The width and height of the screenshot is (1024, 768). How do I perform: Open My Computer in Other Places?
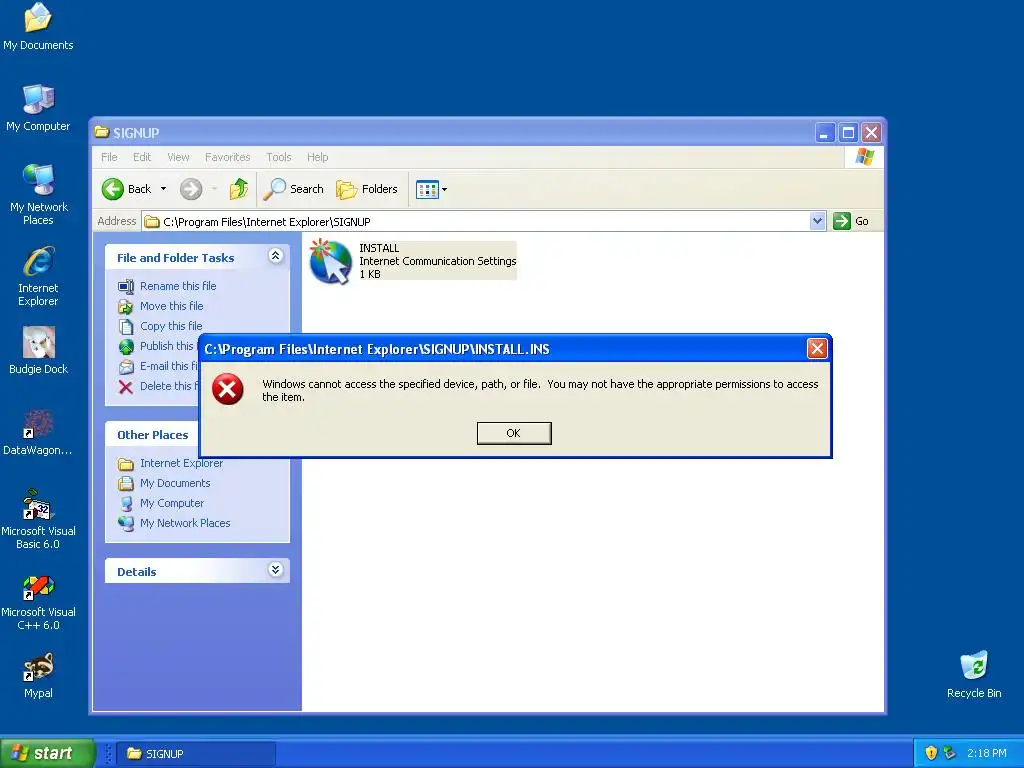pyautogui.click(x=172, y=504)
